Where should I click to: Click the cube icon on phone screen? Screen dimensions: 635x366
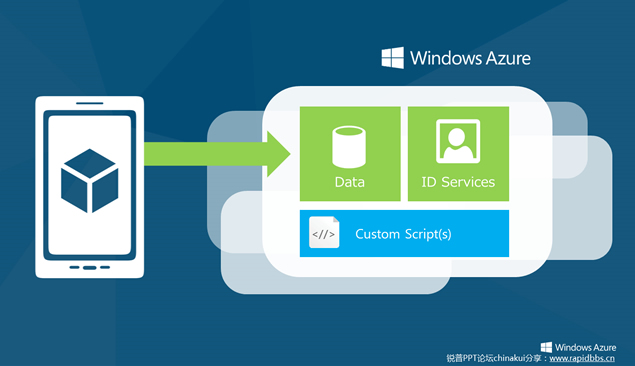[89, 181]
